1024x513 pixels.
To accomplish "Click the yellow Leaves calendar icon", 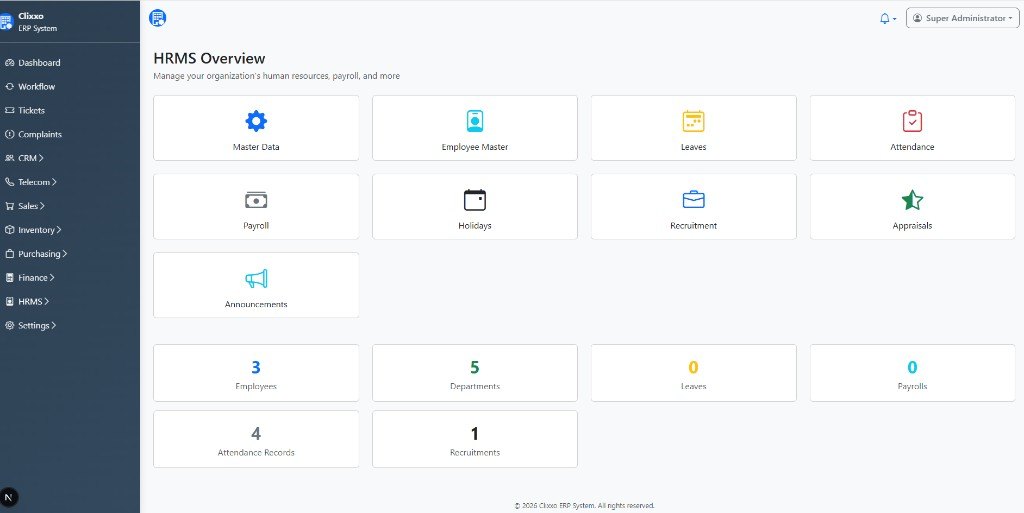I will point(694,121).
